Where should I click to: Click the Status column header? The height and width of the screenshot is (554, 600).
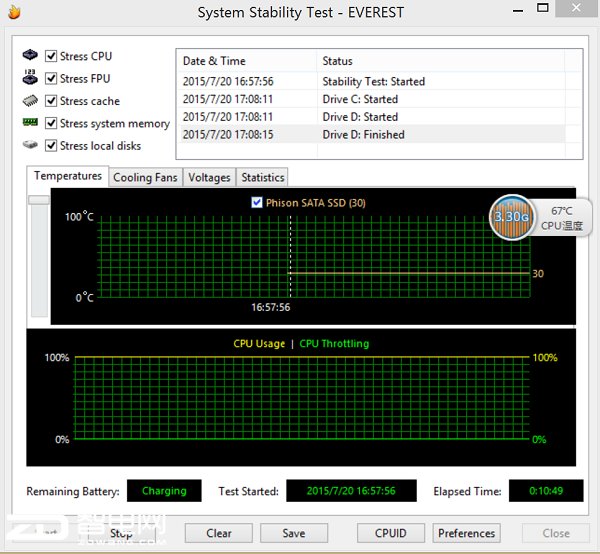click(441, 61)
